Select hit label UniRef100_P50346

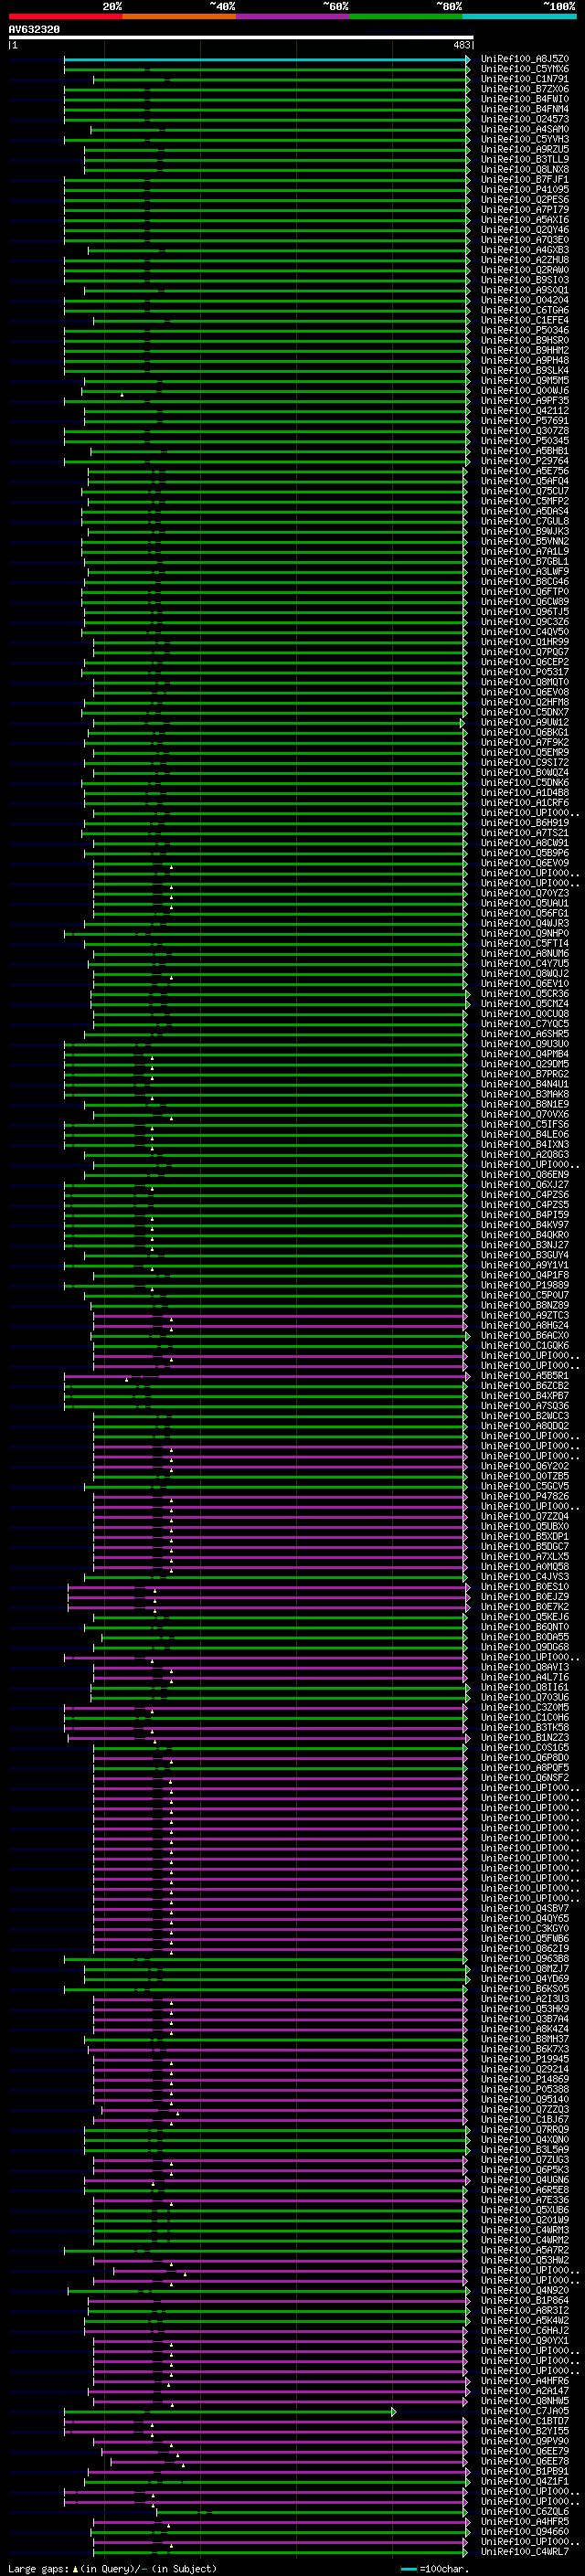[x=525, y=330]
